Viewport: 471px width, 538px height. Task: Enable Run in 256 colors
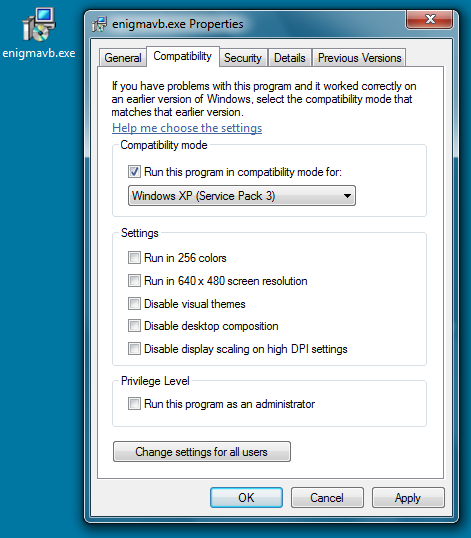point(134,258)
